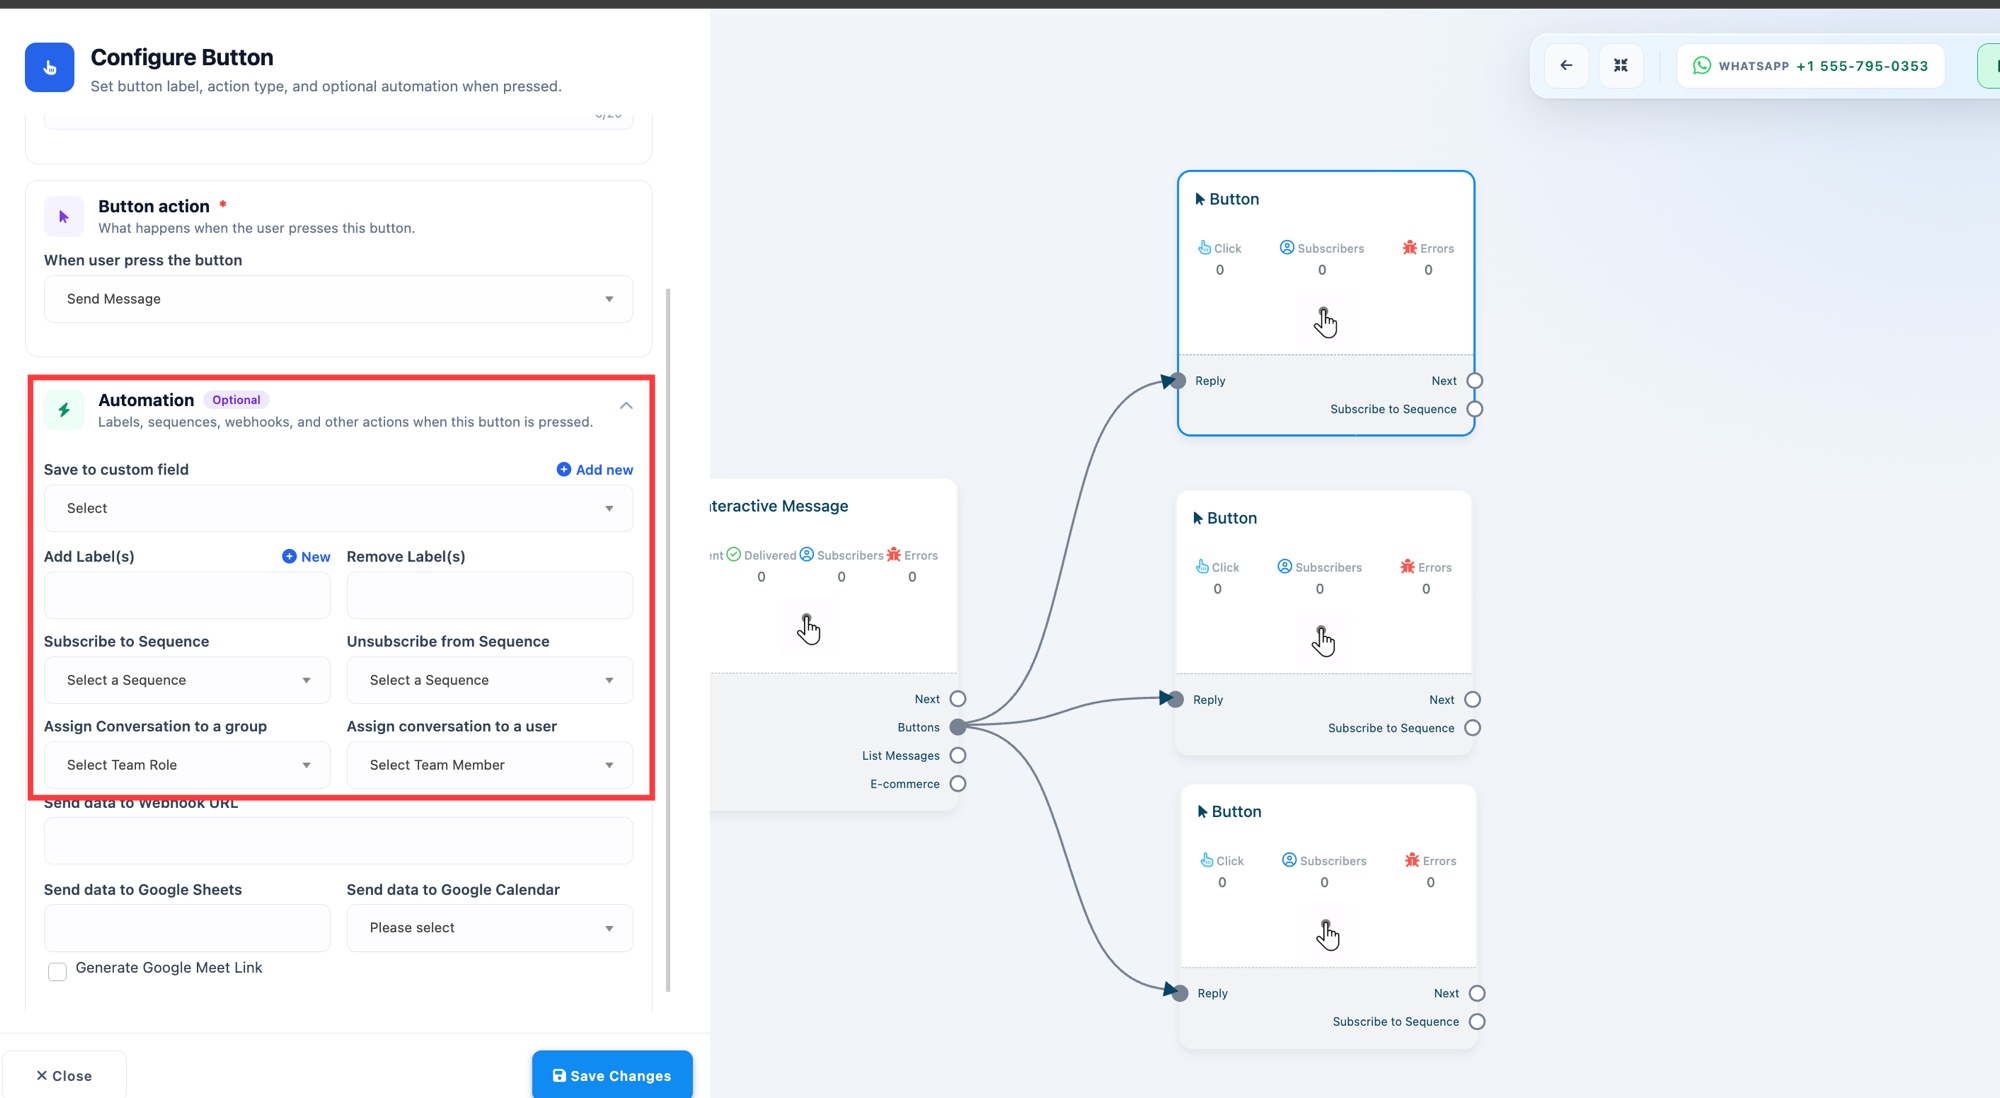Click the configure panel vertical scrollbar
Image resolution: width=2000 pixels, height=1098 pixels.
tap(668, 640)
